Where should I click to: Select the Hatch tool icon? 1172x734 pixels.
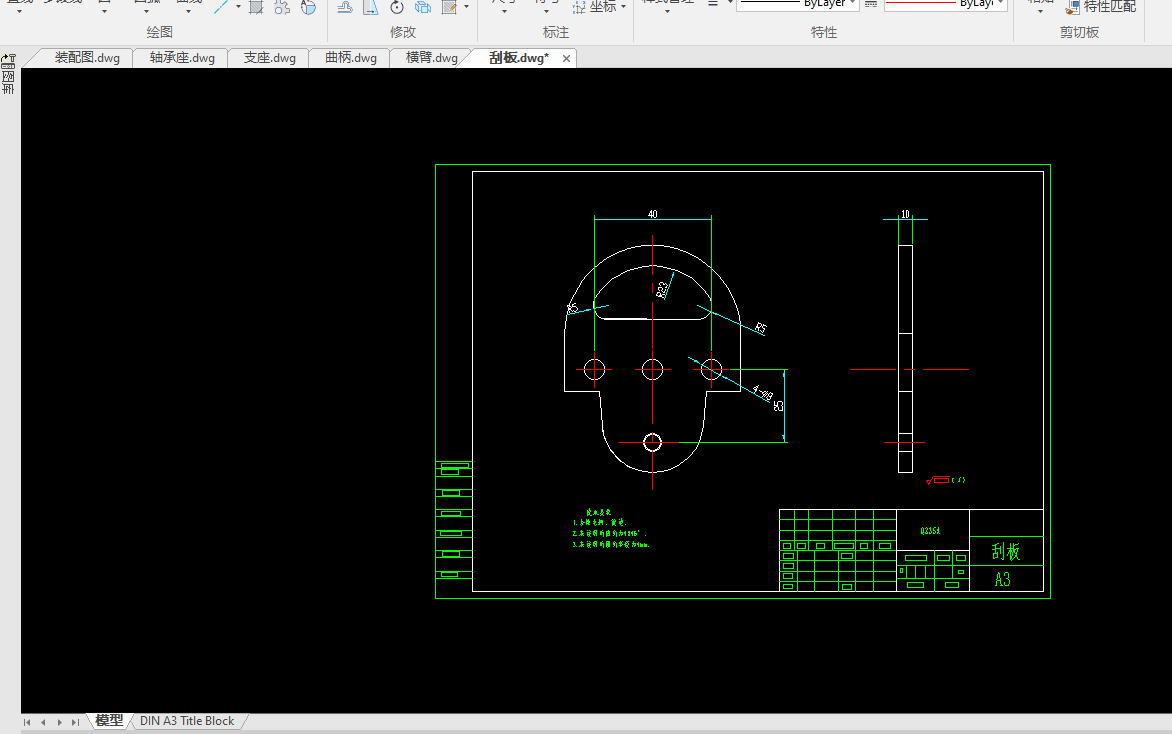click(x=256, y=7)
